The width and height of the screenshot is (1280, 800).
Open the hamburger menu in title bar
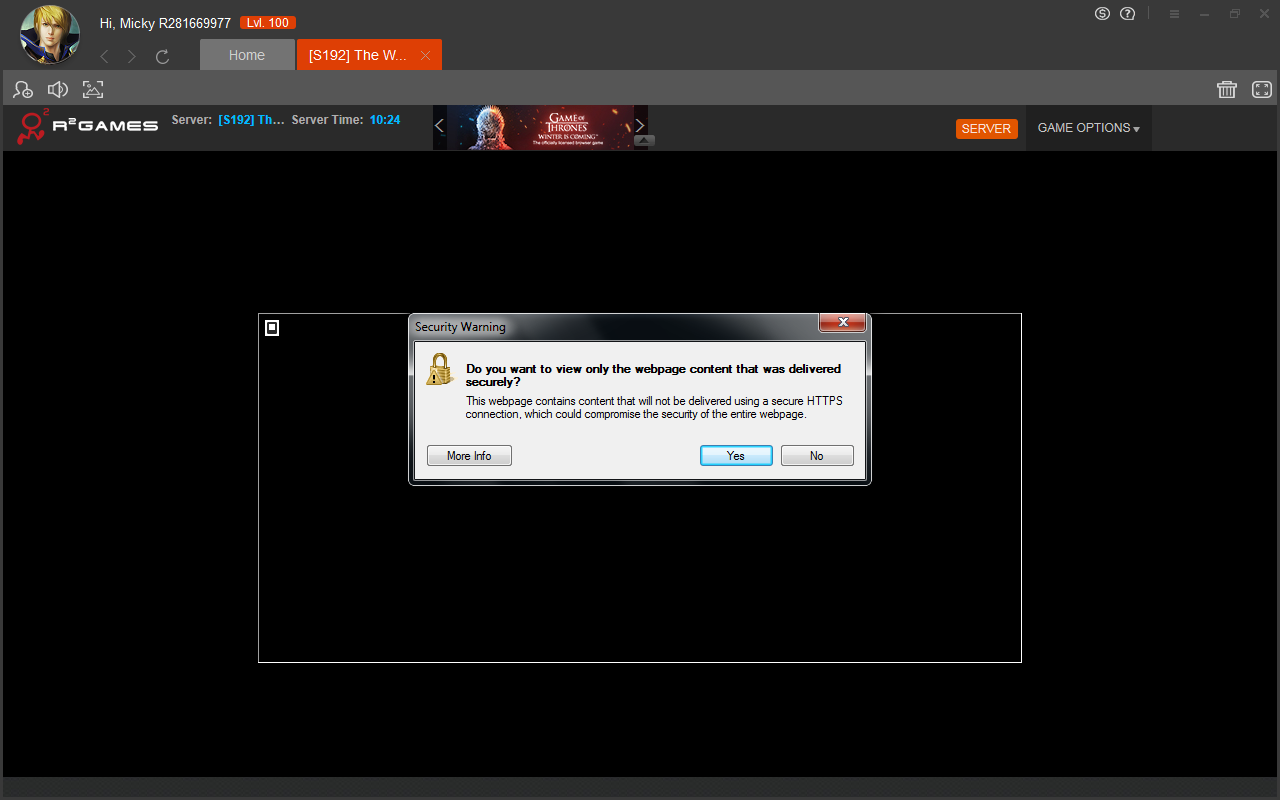(1175, 14)
